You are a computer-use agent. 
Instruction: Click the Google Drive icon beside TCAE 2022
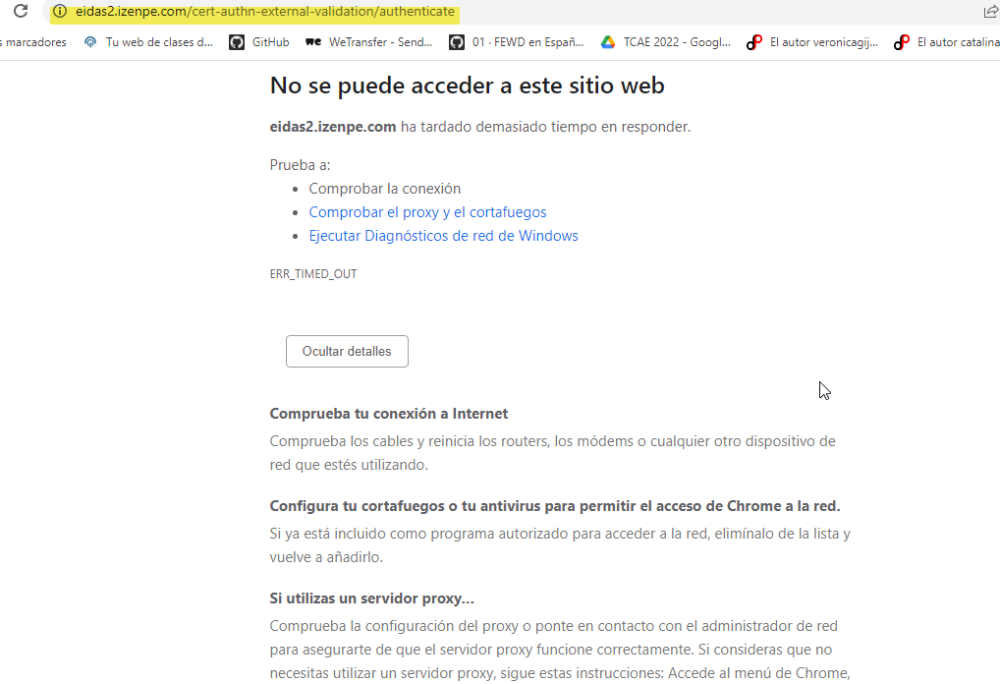pos(608,42)
